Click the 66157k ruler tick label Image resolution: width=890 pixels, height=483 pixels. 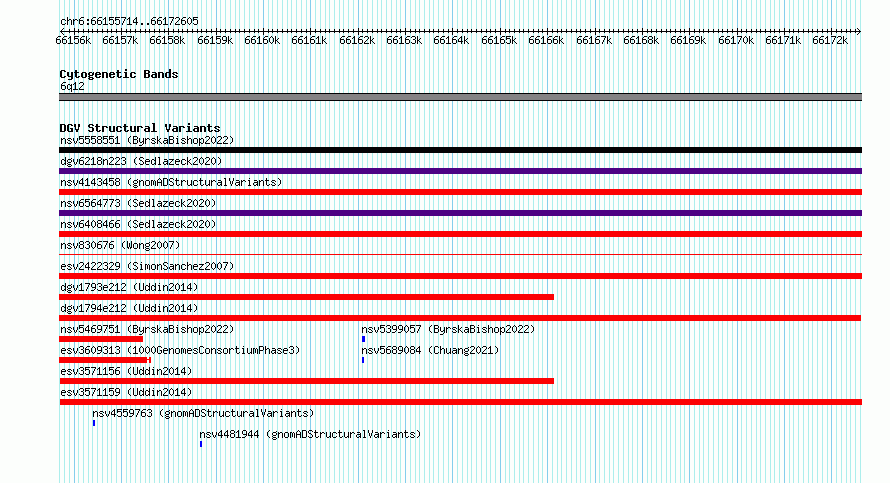click(x=120, y=40)
